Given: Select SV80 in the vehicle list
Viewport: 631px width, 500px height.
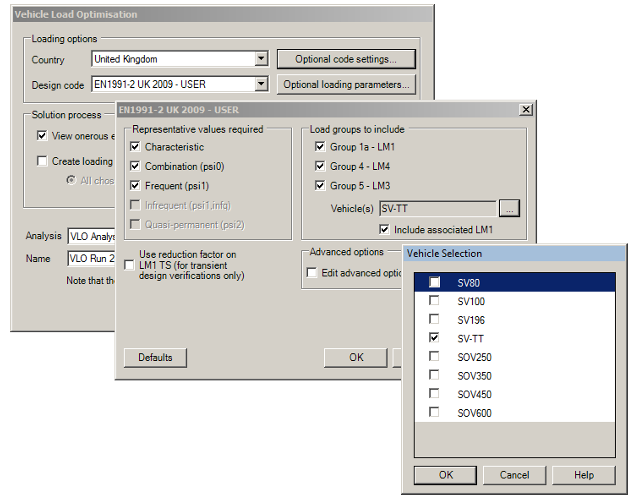Looking at the screenshot, I should coord(472,284).
